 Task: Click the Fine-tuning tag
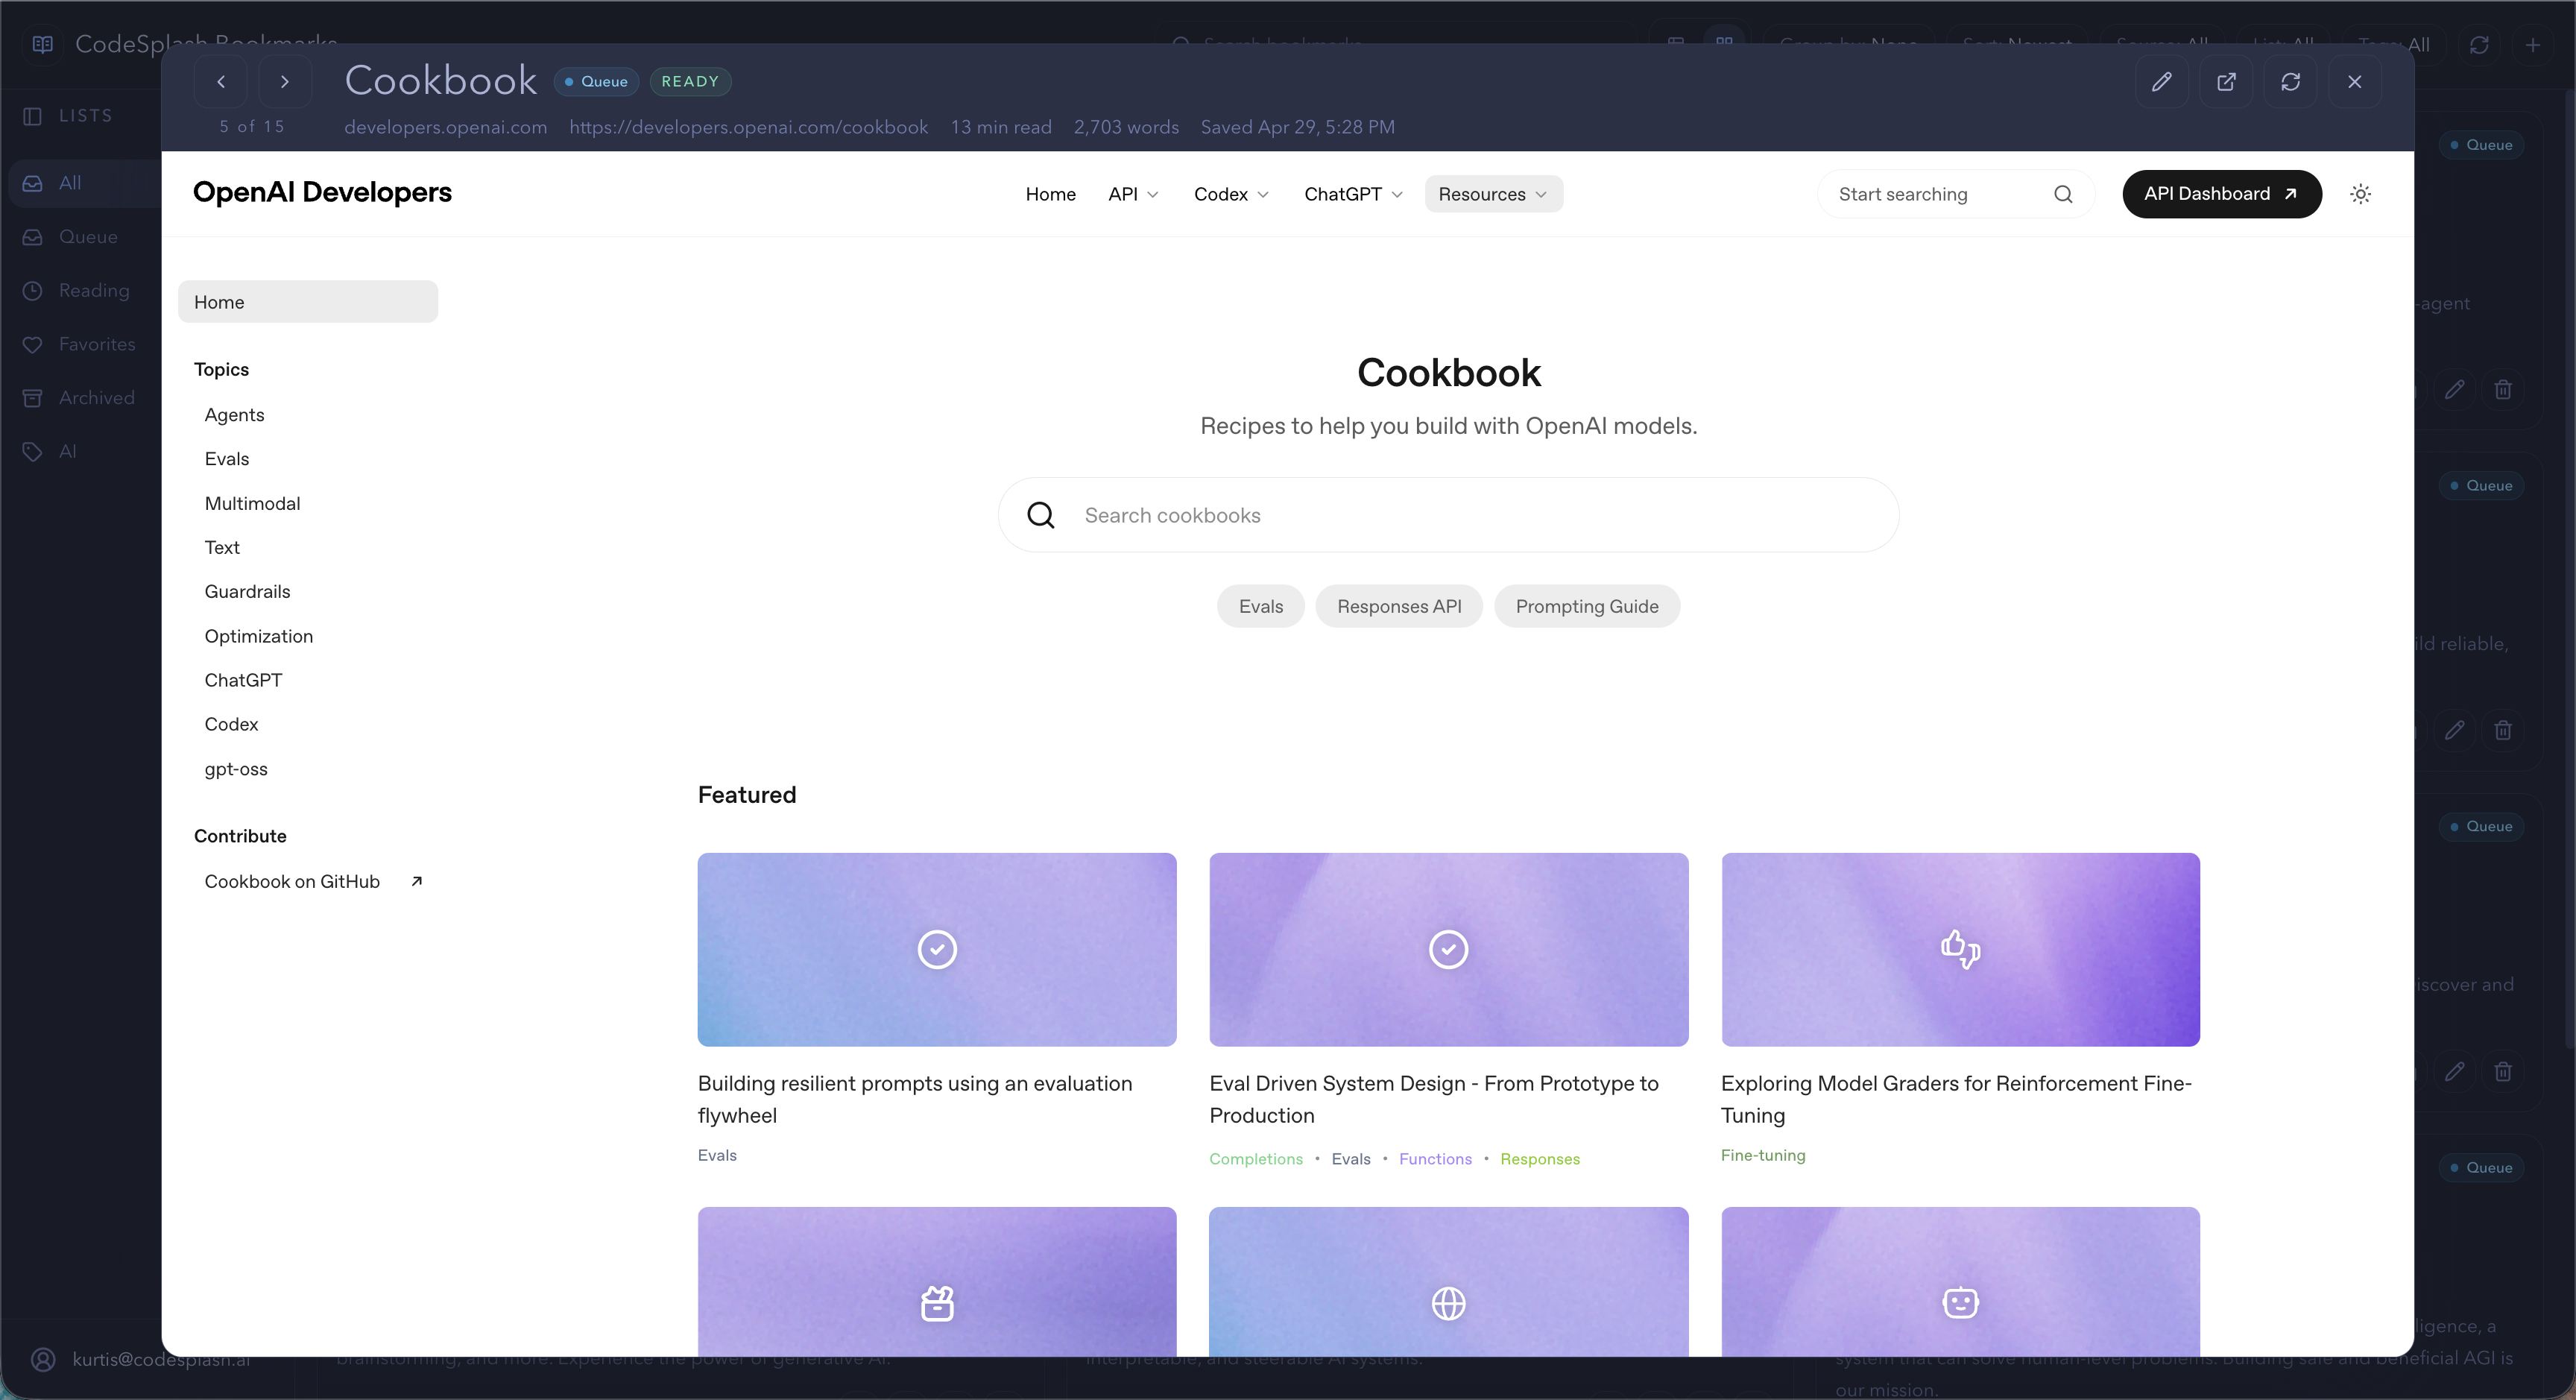click(x=1763, y=1155)
